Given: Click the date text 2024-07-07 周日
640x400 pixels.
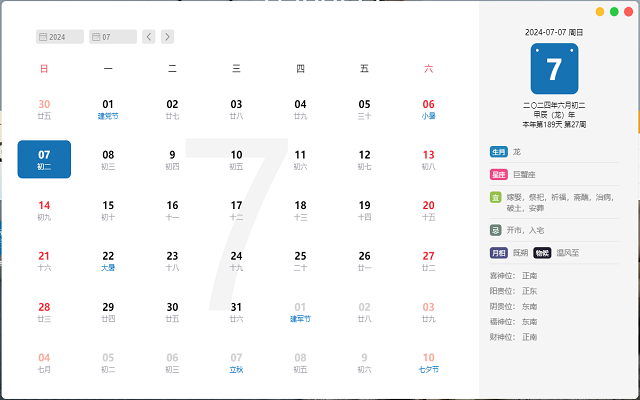Looking at the screenshot, I should click(x=554, y=32).
